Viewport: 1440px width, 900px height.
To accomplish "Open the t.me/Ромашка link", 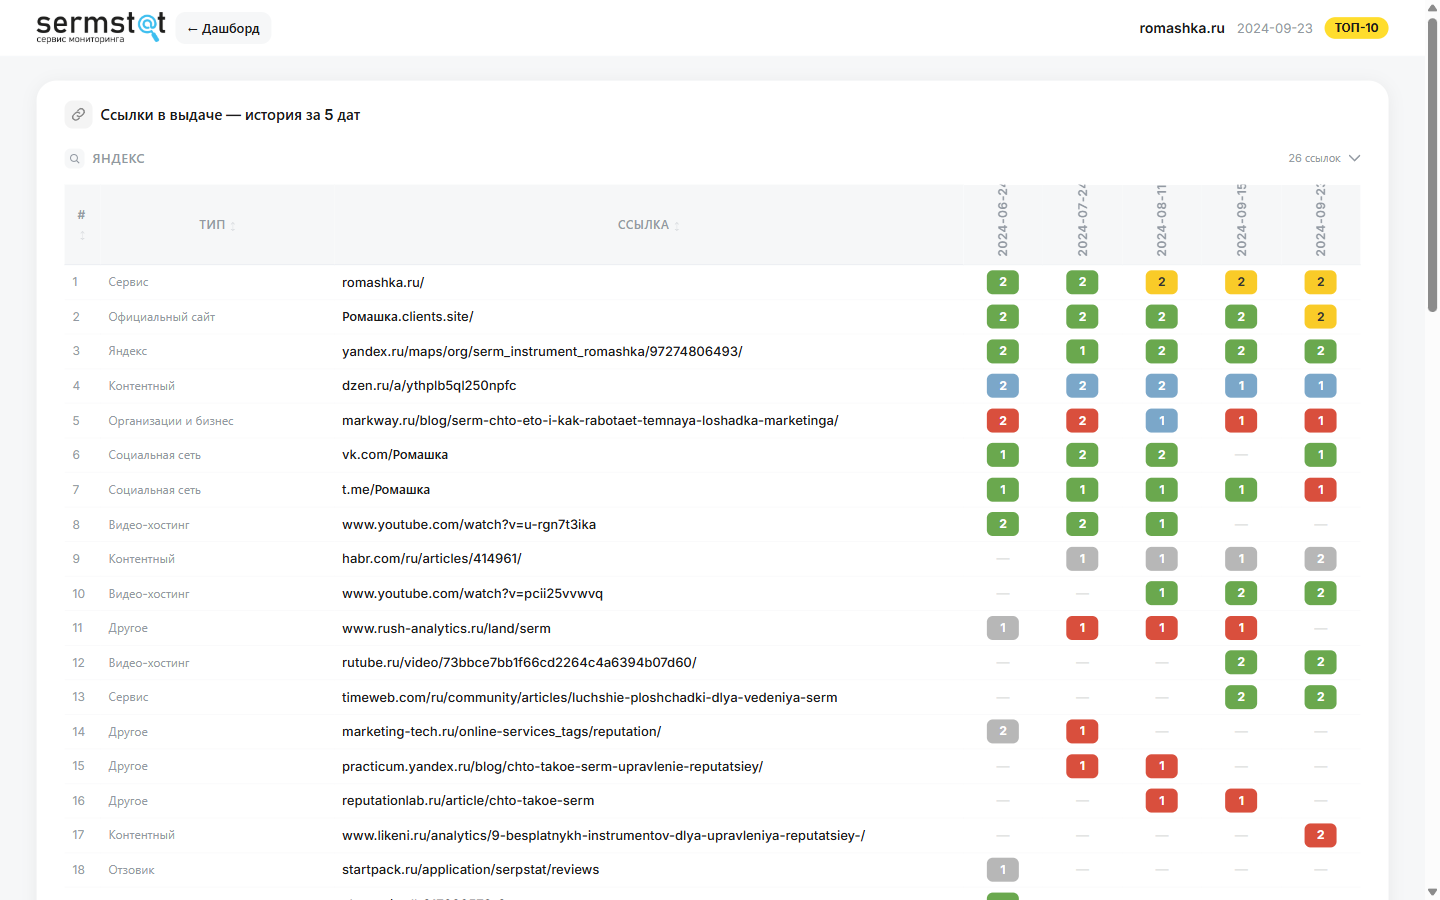I will tap(386, 490).
